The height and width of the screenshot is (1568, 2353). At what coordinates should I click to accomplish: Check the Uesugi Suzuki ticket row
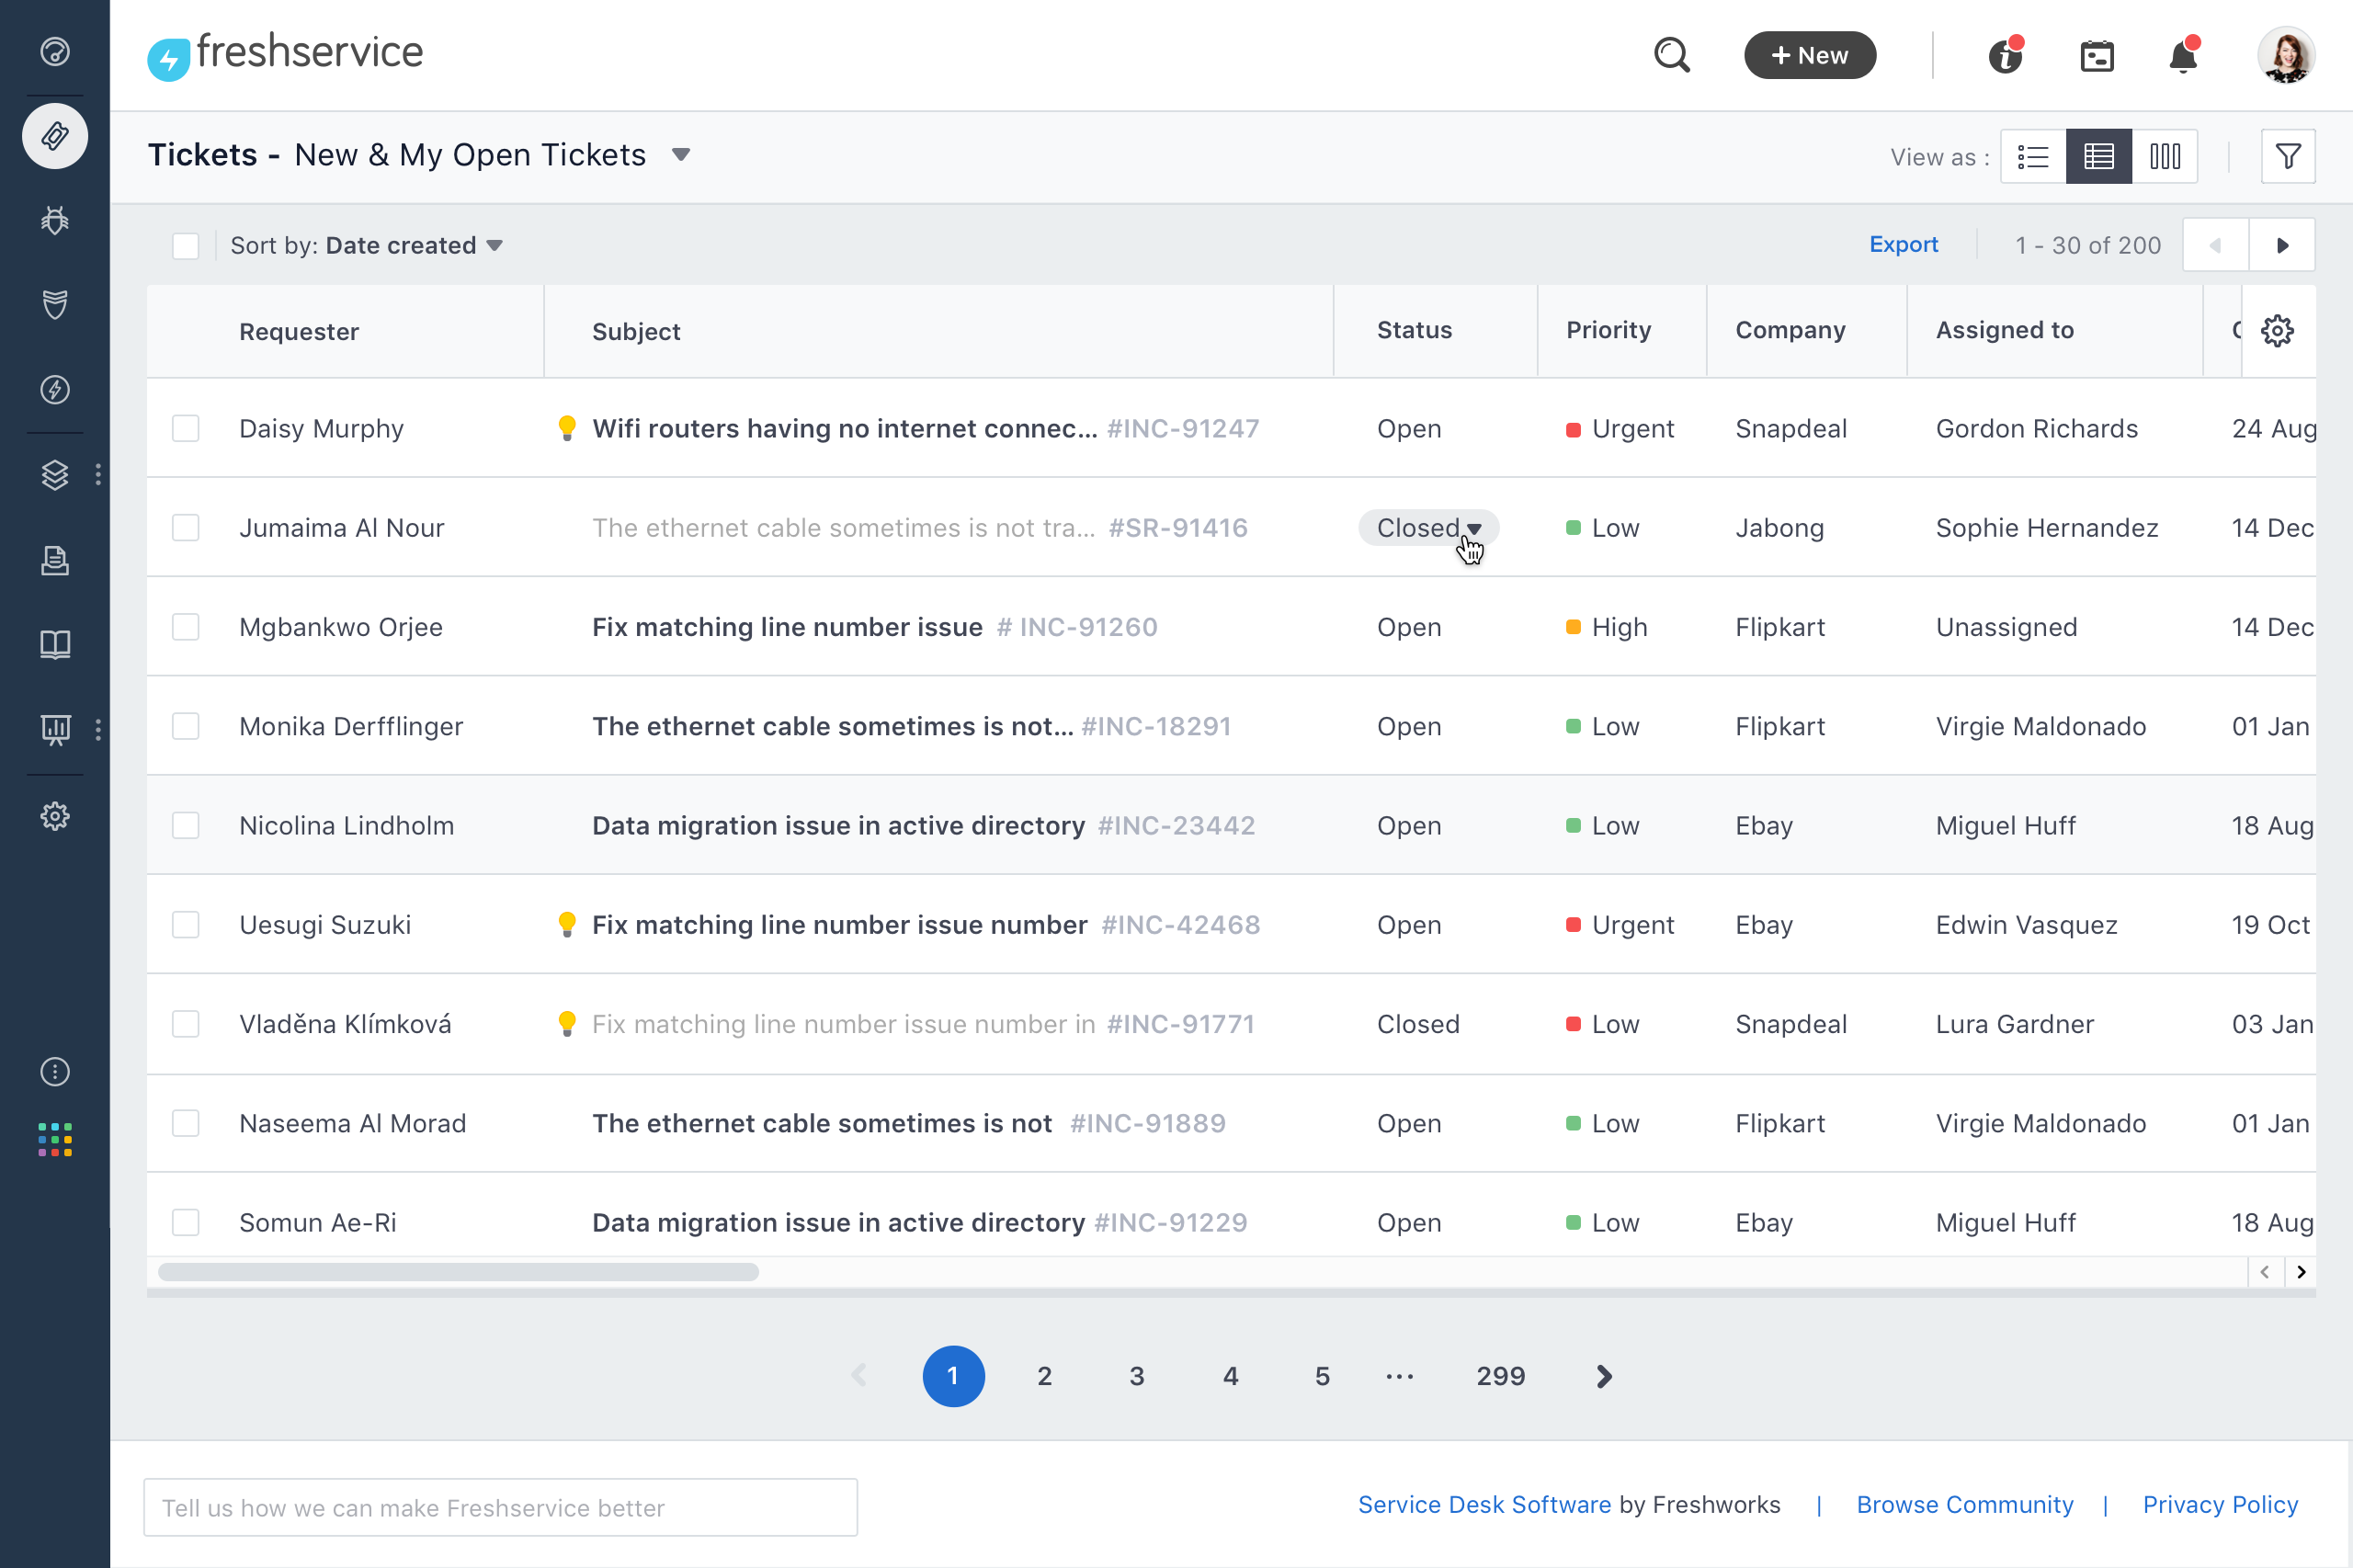tap(186, 924)
